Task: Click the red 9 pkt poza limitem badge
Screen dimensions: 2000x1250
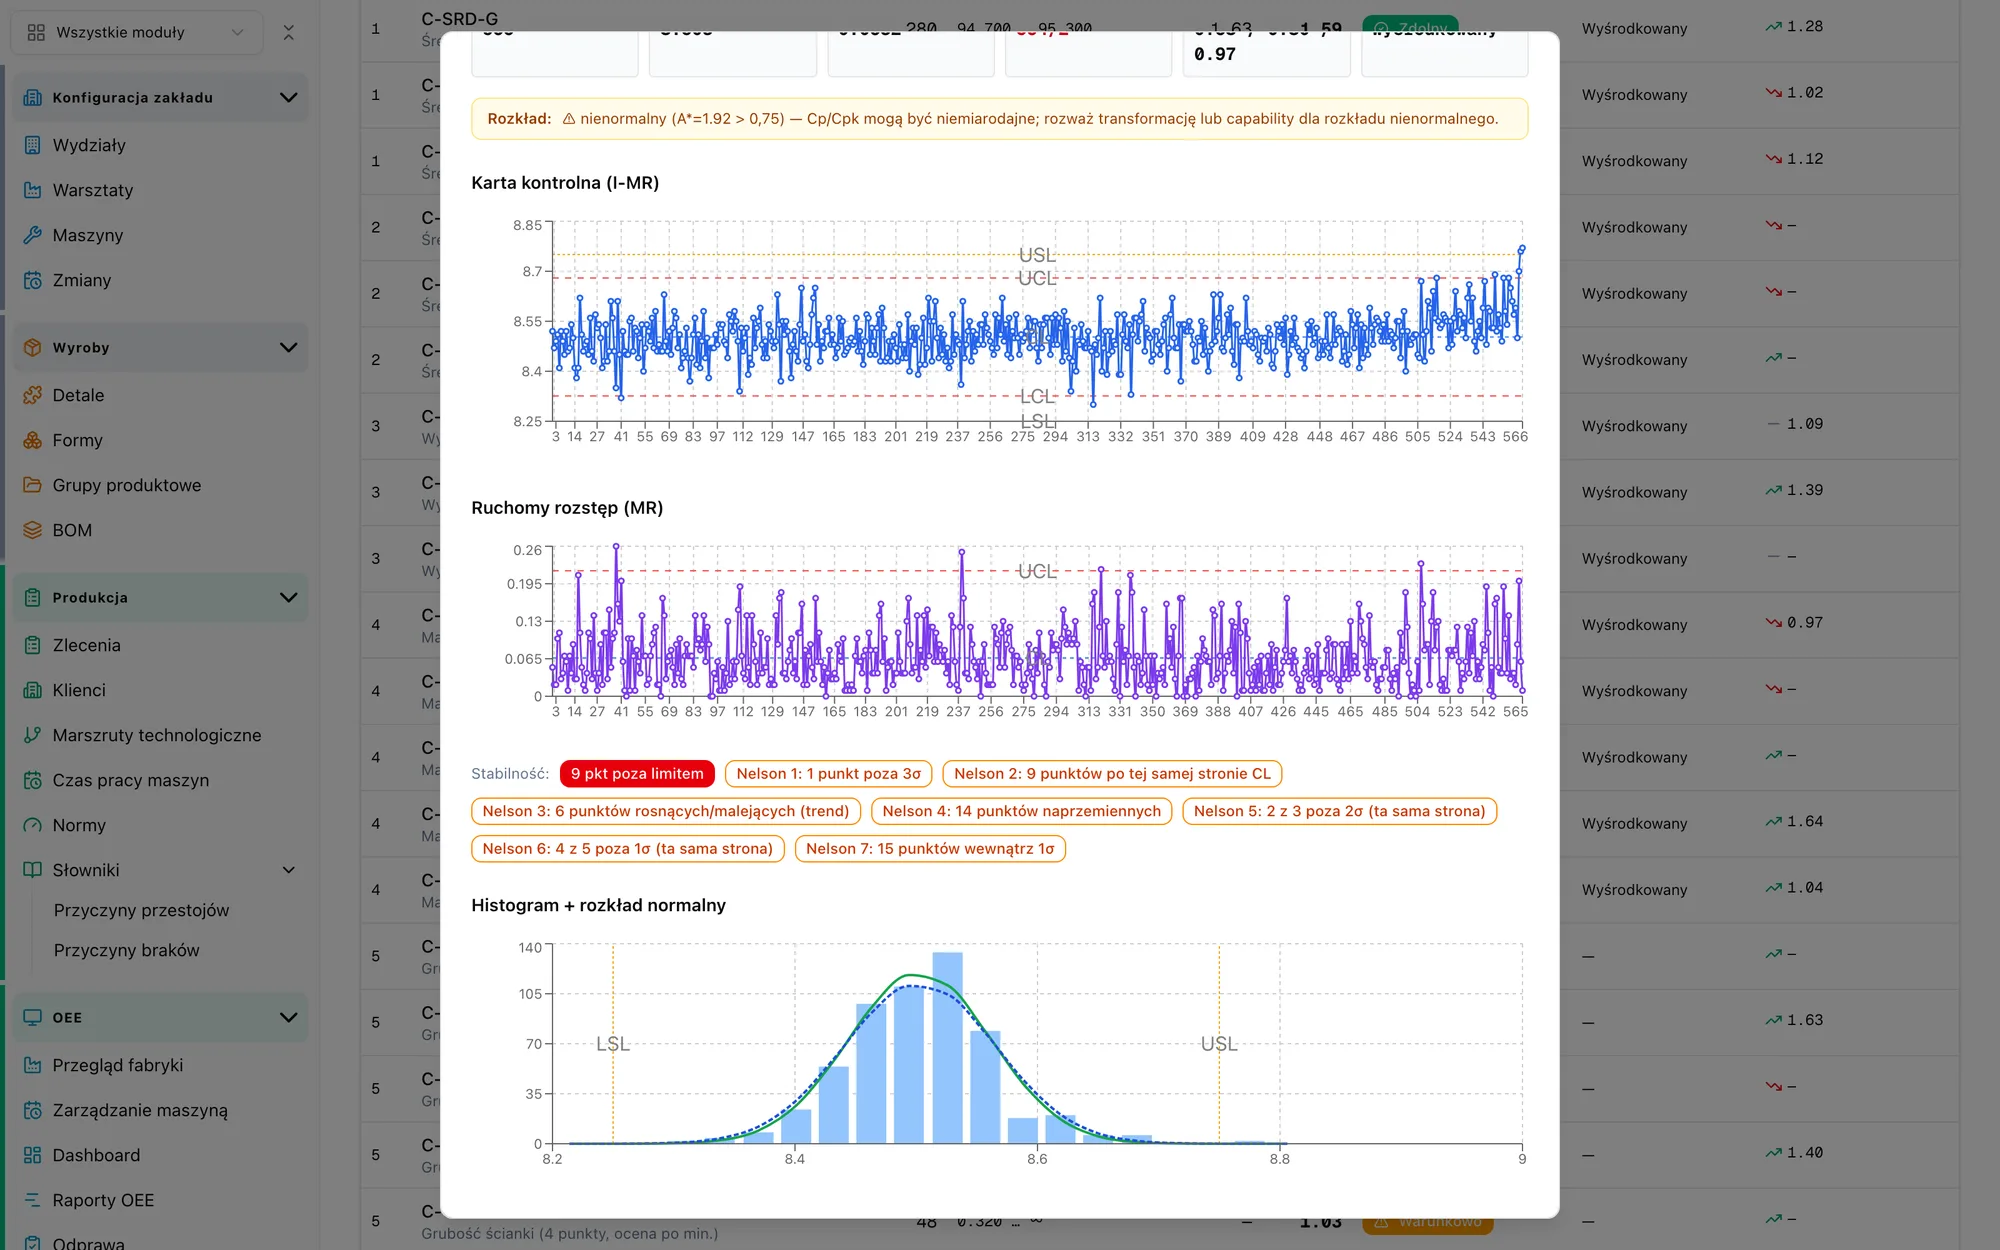Action: tap(637, 773)
